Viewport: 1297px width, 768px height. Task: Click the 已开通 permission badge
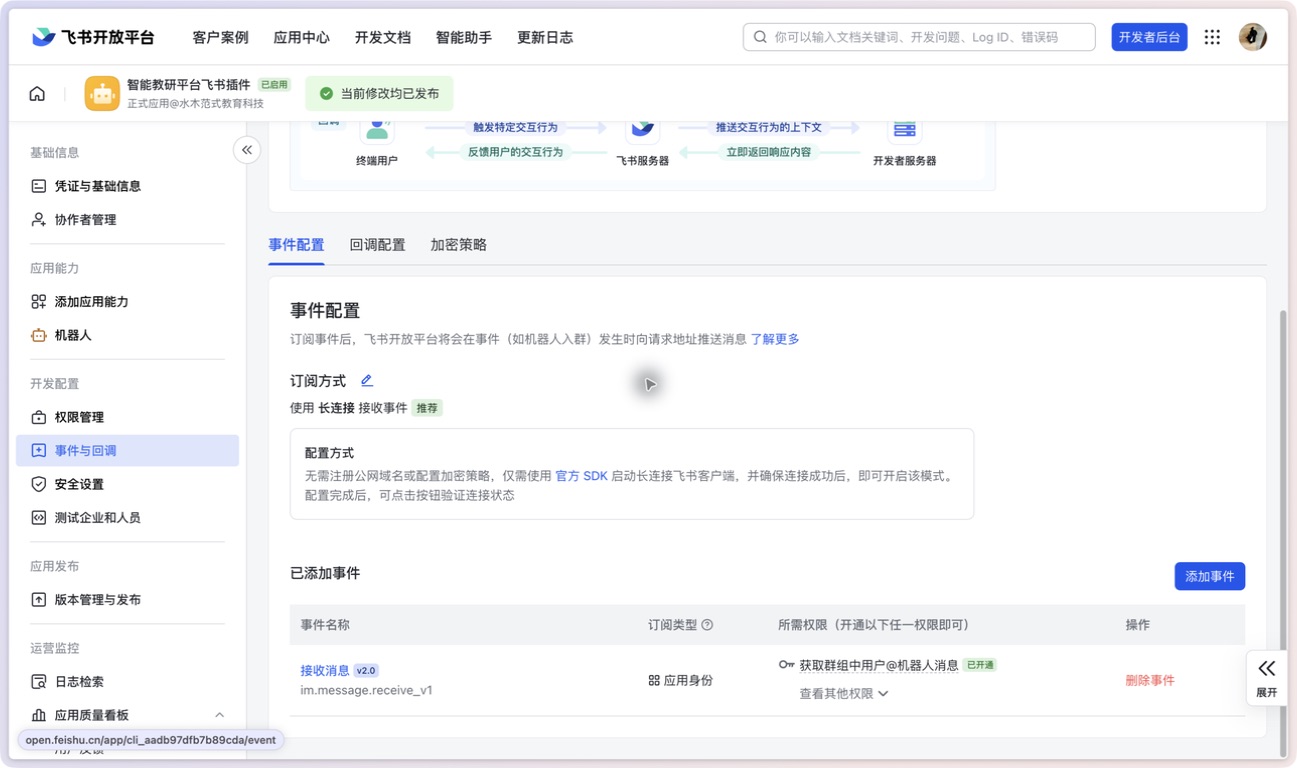[x=980, y=665]
